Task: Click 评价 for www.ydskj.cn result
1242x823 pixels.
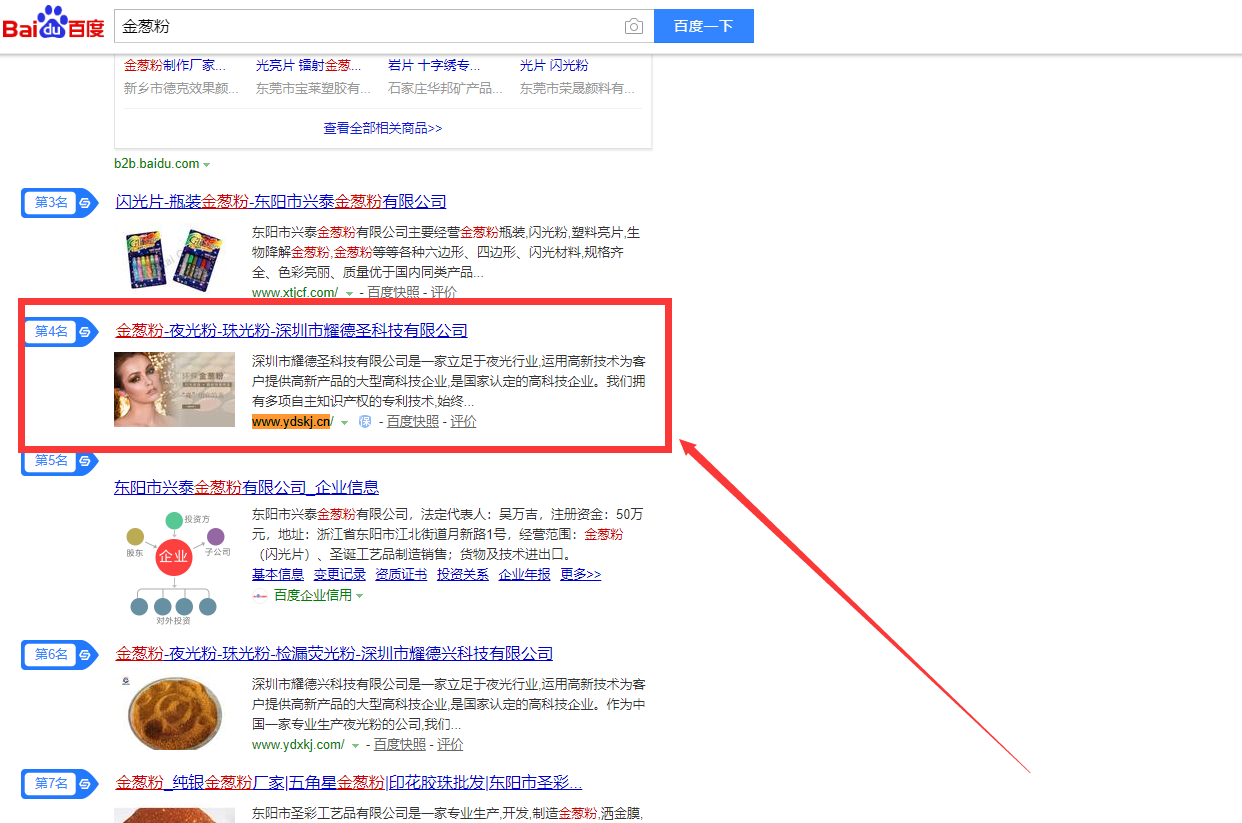Action: 463,421
